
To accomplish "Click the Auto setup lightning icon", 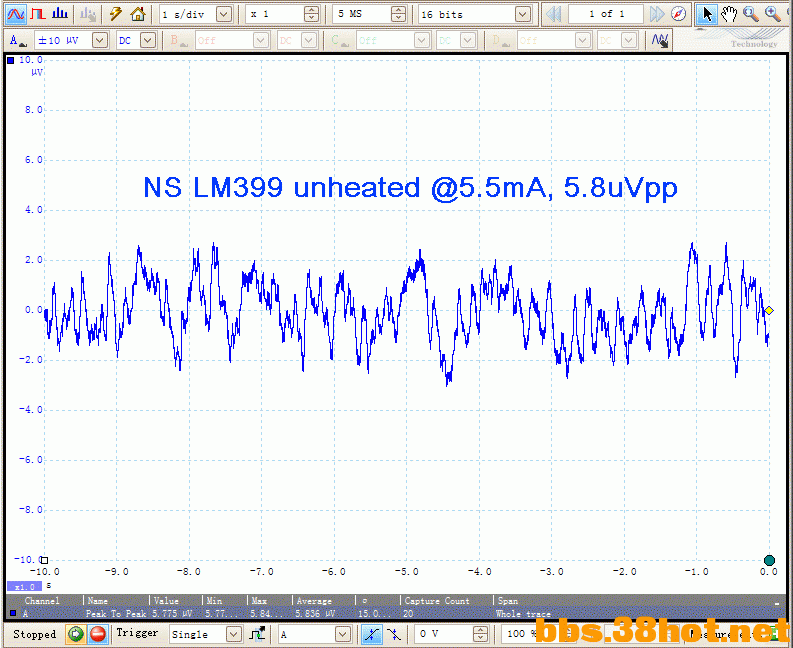I will (116, 14).
